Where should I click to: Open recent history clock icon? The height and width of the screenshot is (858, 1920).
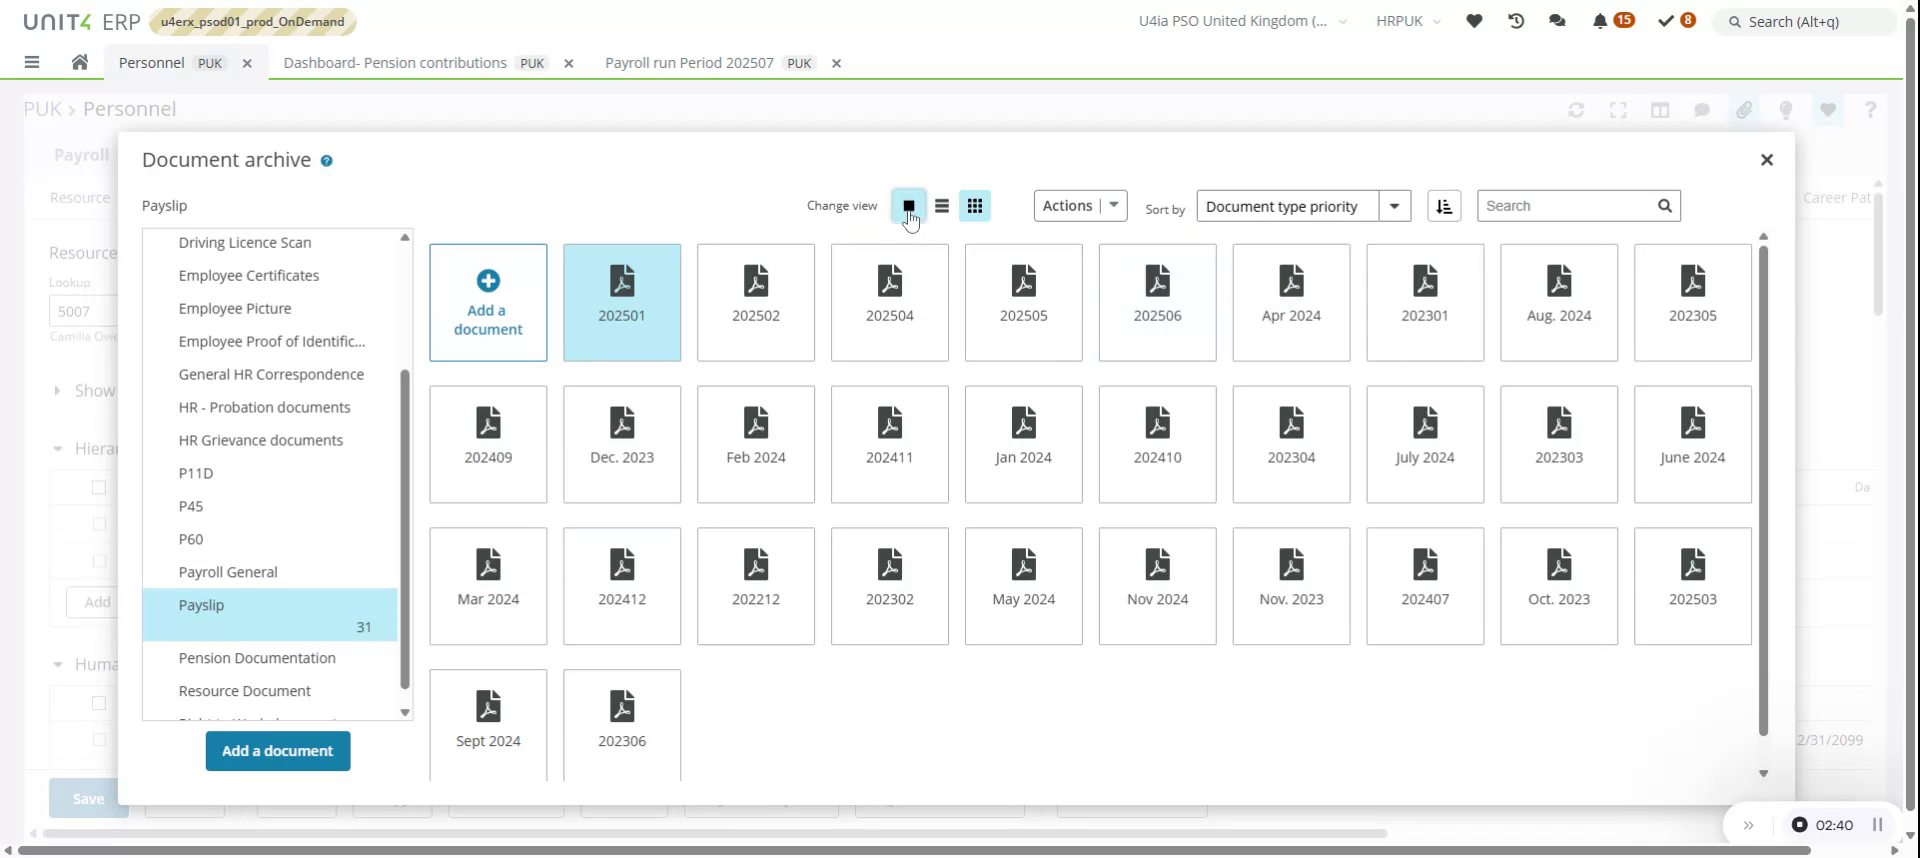(x=1516, y=21)
